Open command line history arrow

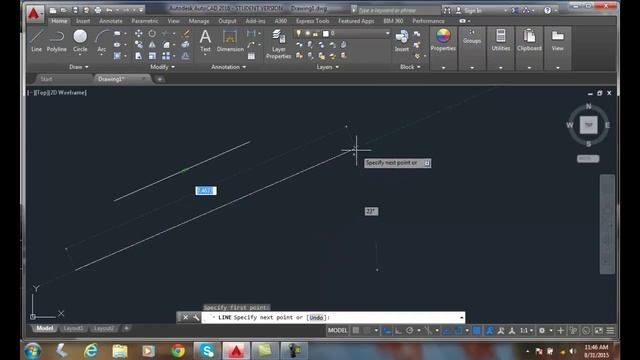(x=462, y=318)
